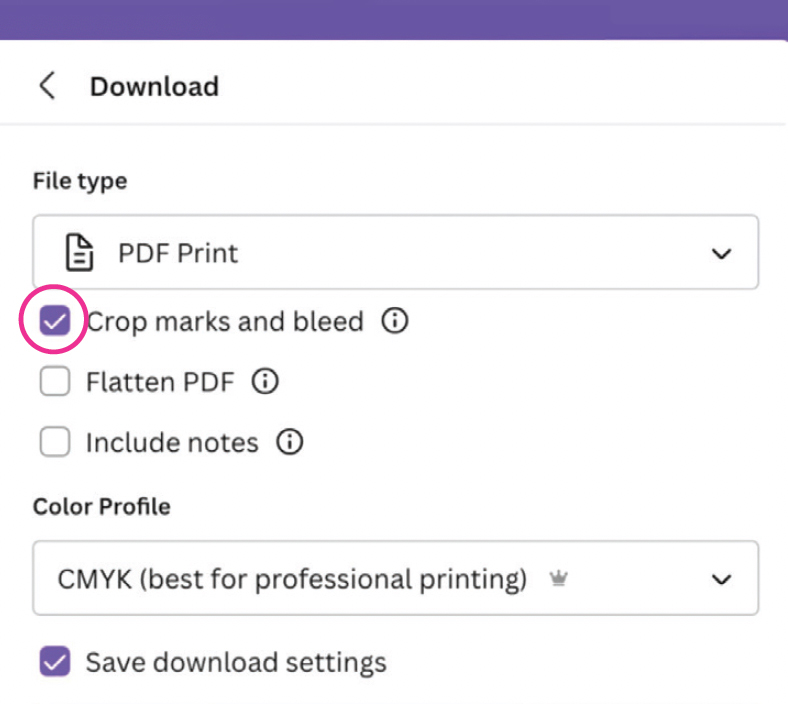
Task: Open info tooltip for Crop marks and bleed
Action: click(396, 321)
